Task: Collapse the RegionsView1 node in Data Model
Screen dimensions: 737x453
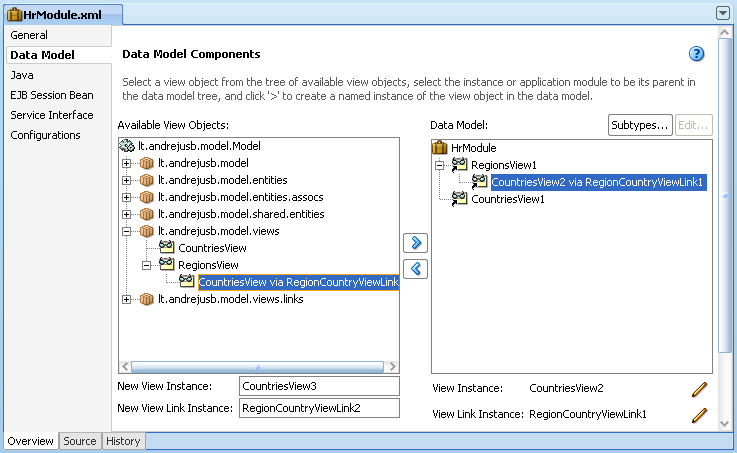Action: [x=439, y=165]
